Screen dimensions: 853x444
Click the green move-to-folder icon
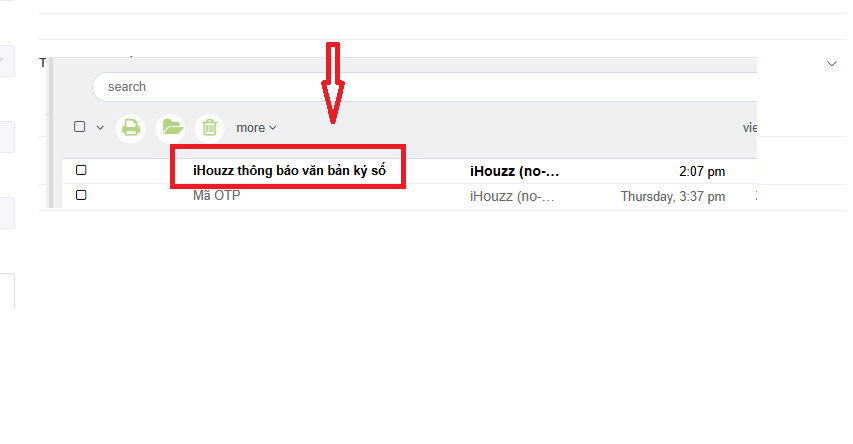[172, 128]
